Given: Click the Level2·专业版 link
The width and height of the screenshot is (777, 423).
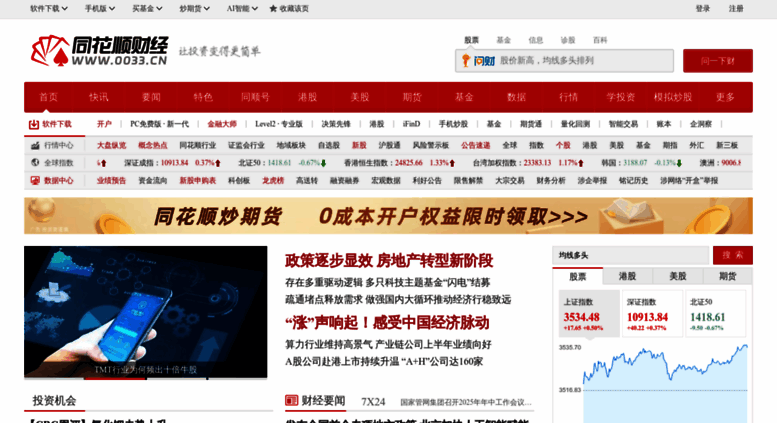Looking at the screenshot, I should pyautogui.click(x=279, y=124).
